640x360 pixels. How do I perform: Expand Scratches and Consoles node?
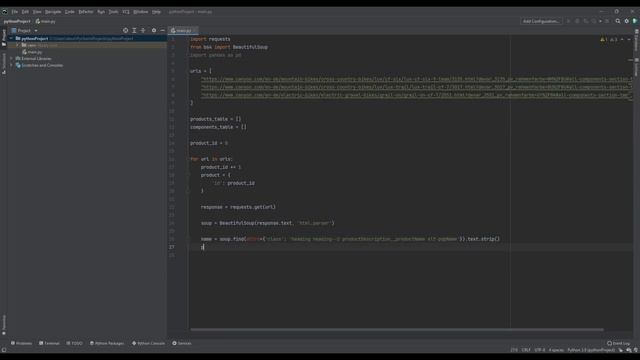click(11, 65)
